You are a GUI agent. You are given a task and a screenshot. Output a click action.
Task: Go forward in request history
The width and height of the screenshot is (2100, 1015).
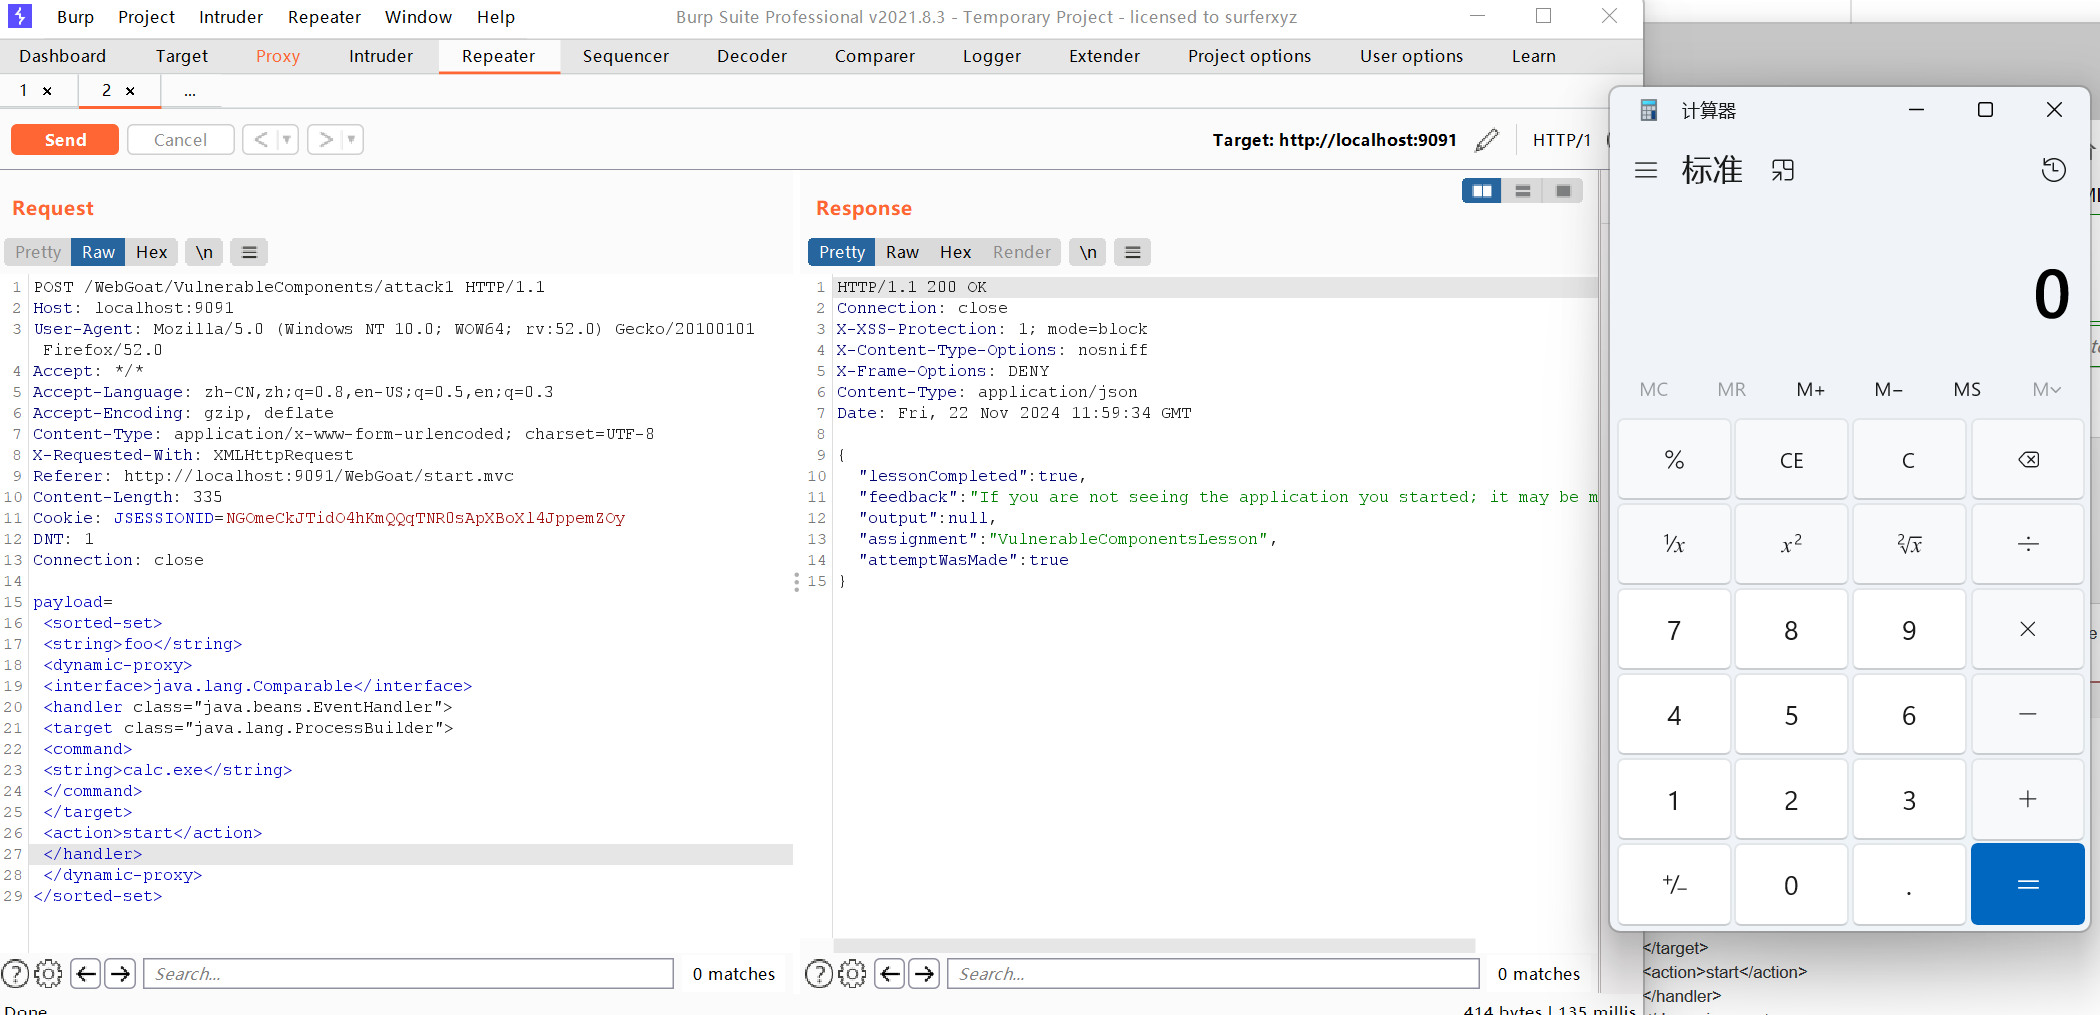(x=325, y=140)
